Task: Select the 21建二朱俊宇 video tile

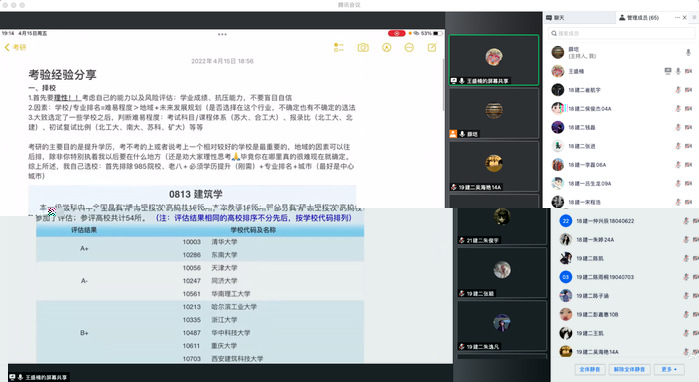Action: pyautogui.click(x=502, y=226)
